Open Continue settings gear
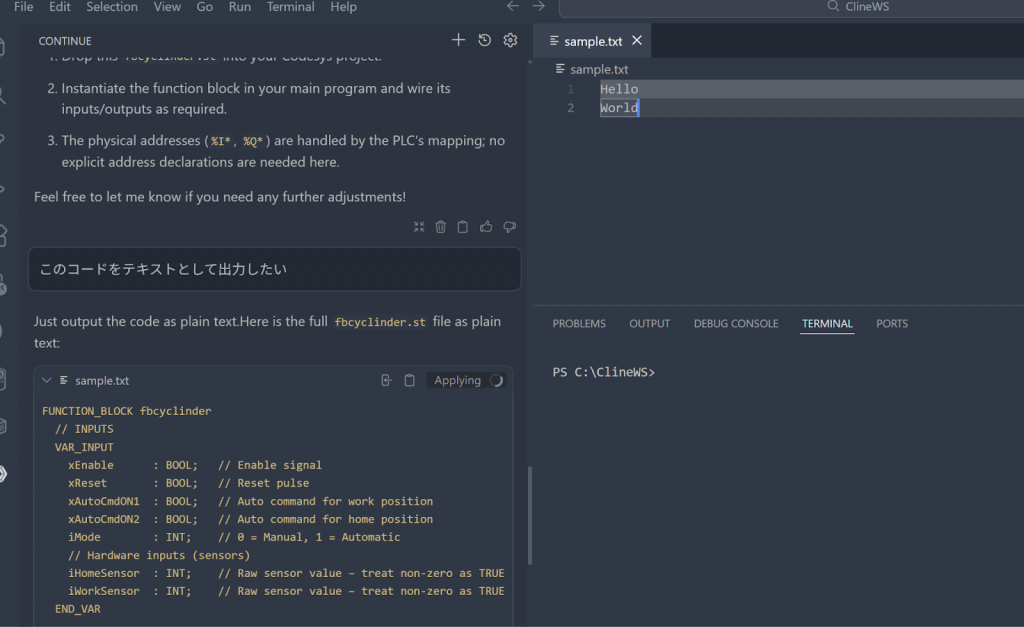 click(510, 40)
